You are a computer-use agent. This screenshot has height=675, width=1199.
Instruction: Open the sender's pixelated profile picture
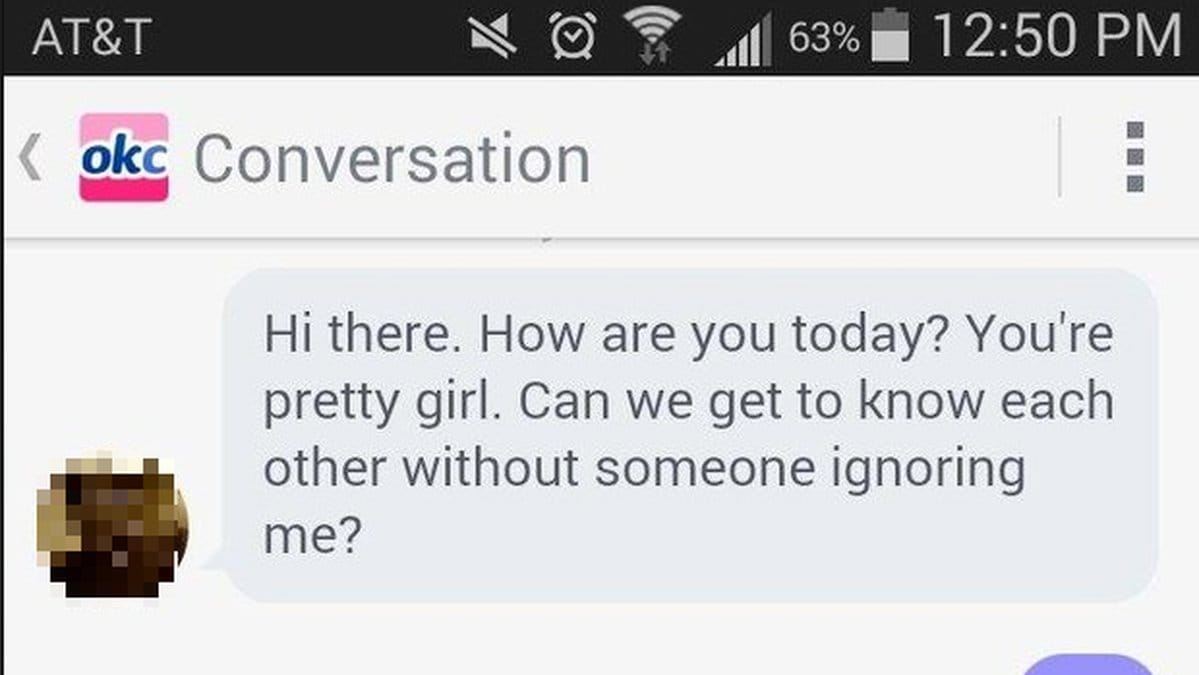tap(112, 526)
